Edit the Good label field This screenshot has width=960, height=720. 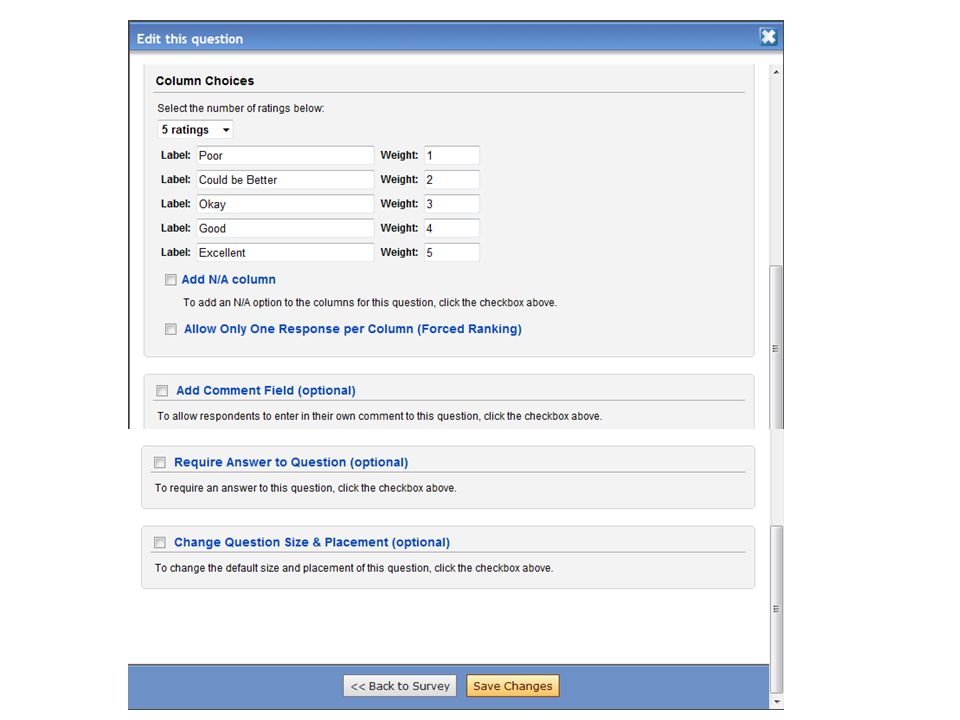click(x=285, y=228)
